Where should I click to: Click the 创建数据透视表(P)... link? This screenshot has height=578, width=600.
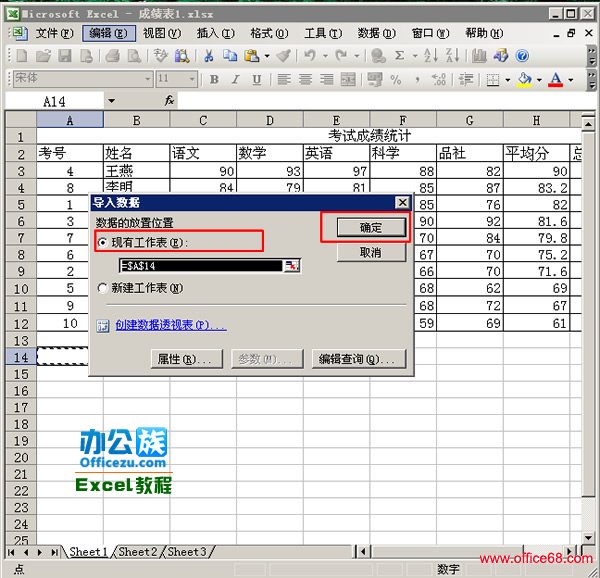[171, 325]
